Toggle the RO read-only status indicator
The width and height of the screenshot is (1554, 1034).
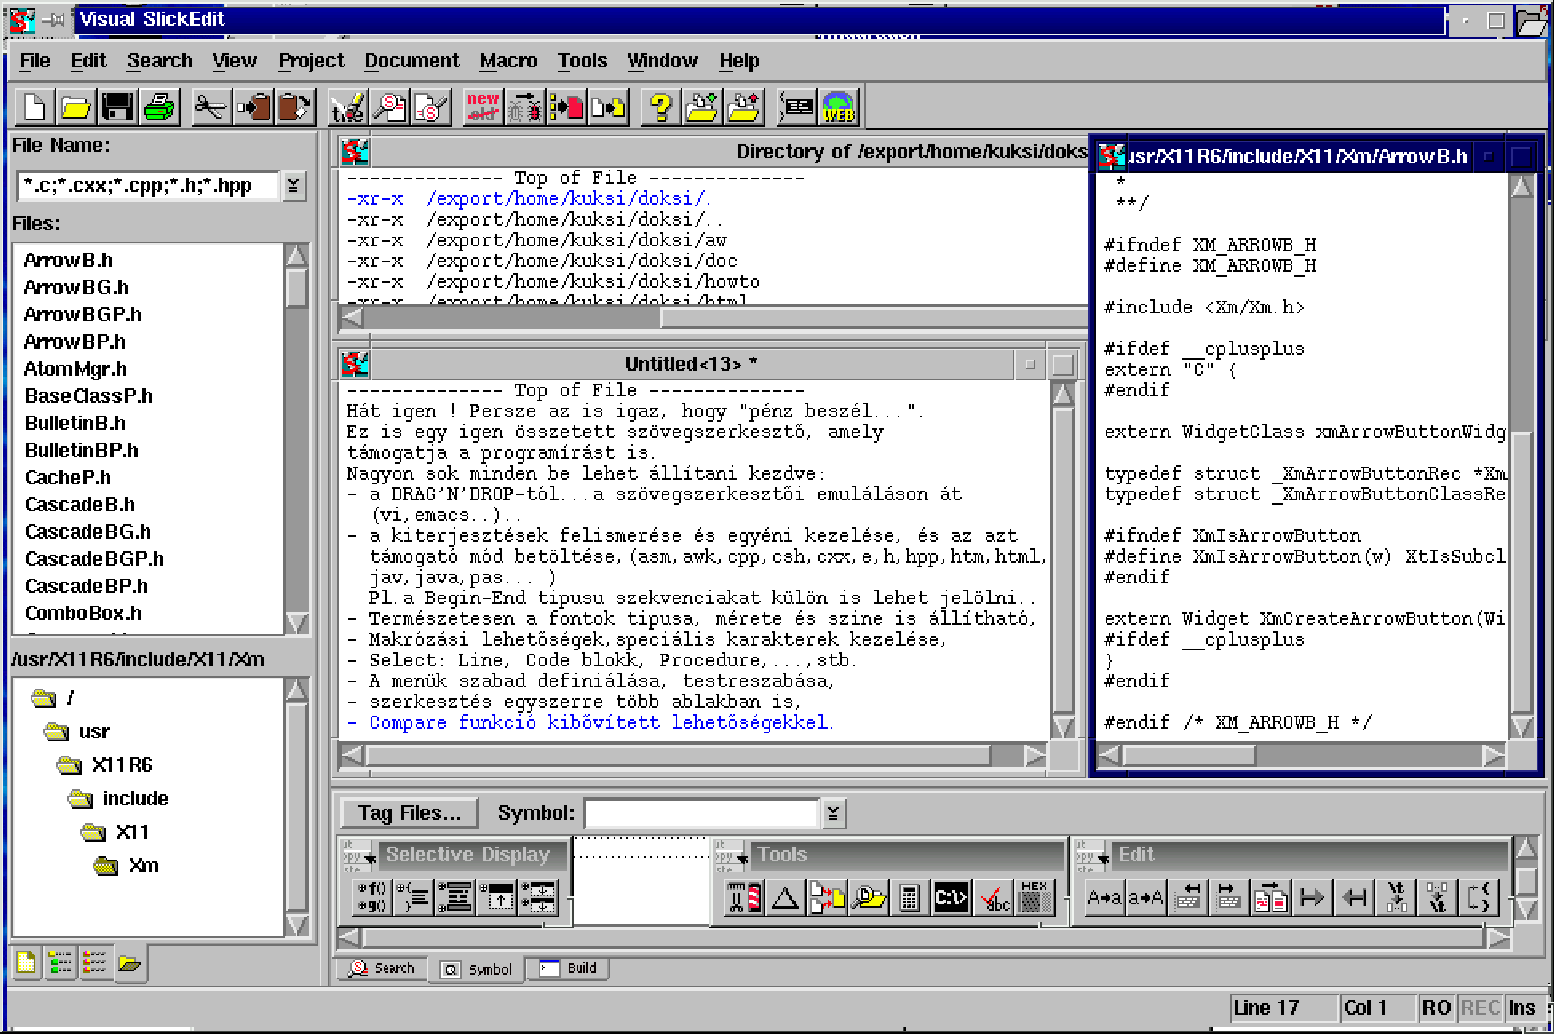click(x=1436, y=1007)
